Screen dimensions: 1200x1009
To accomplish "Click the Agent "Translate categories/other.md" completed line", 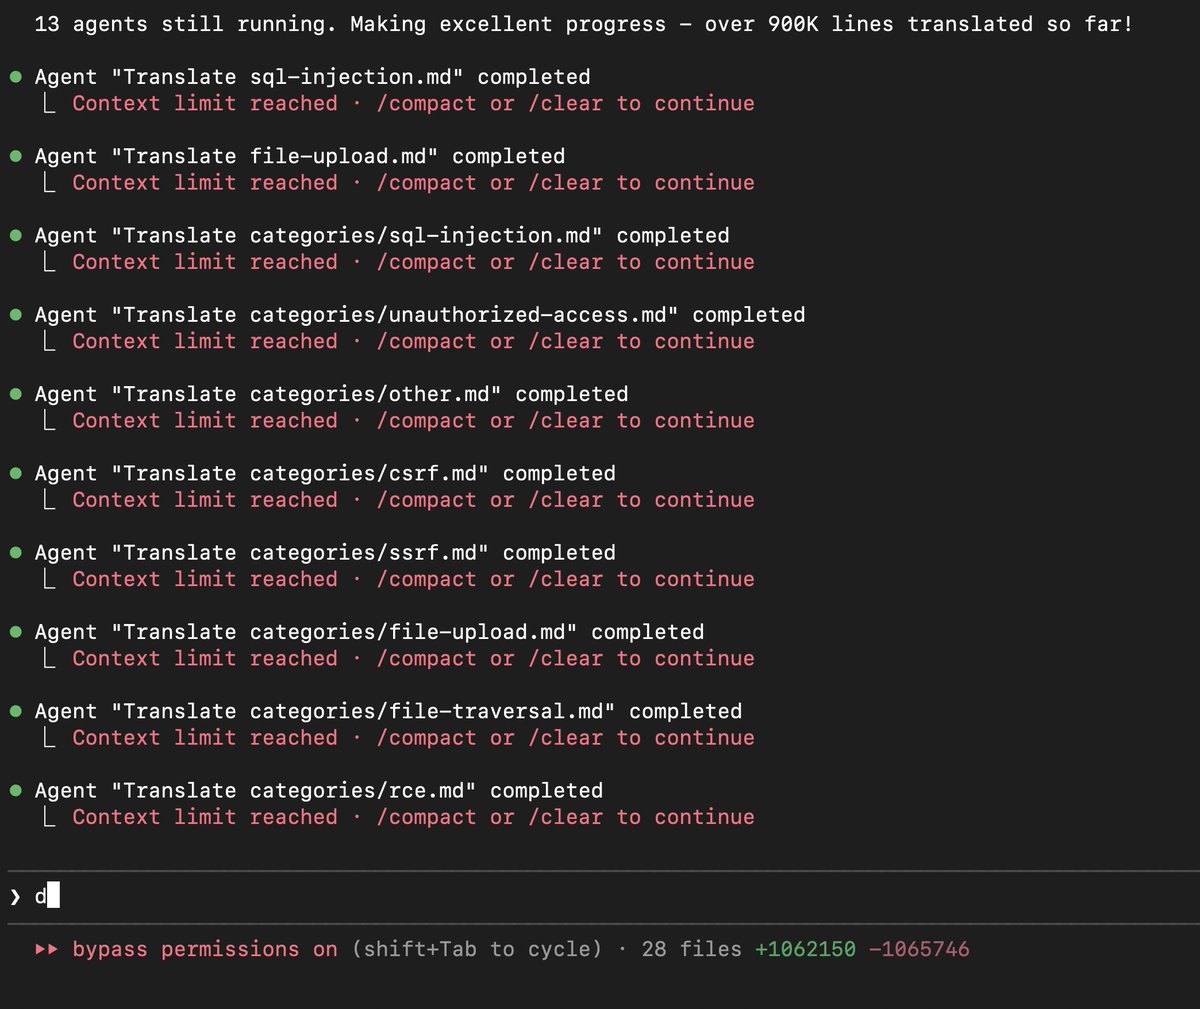I will click(x=331, y=394).
